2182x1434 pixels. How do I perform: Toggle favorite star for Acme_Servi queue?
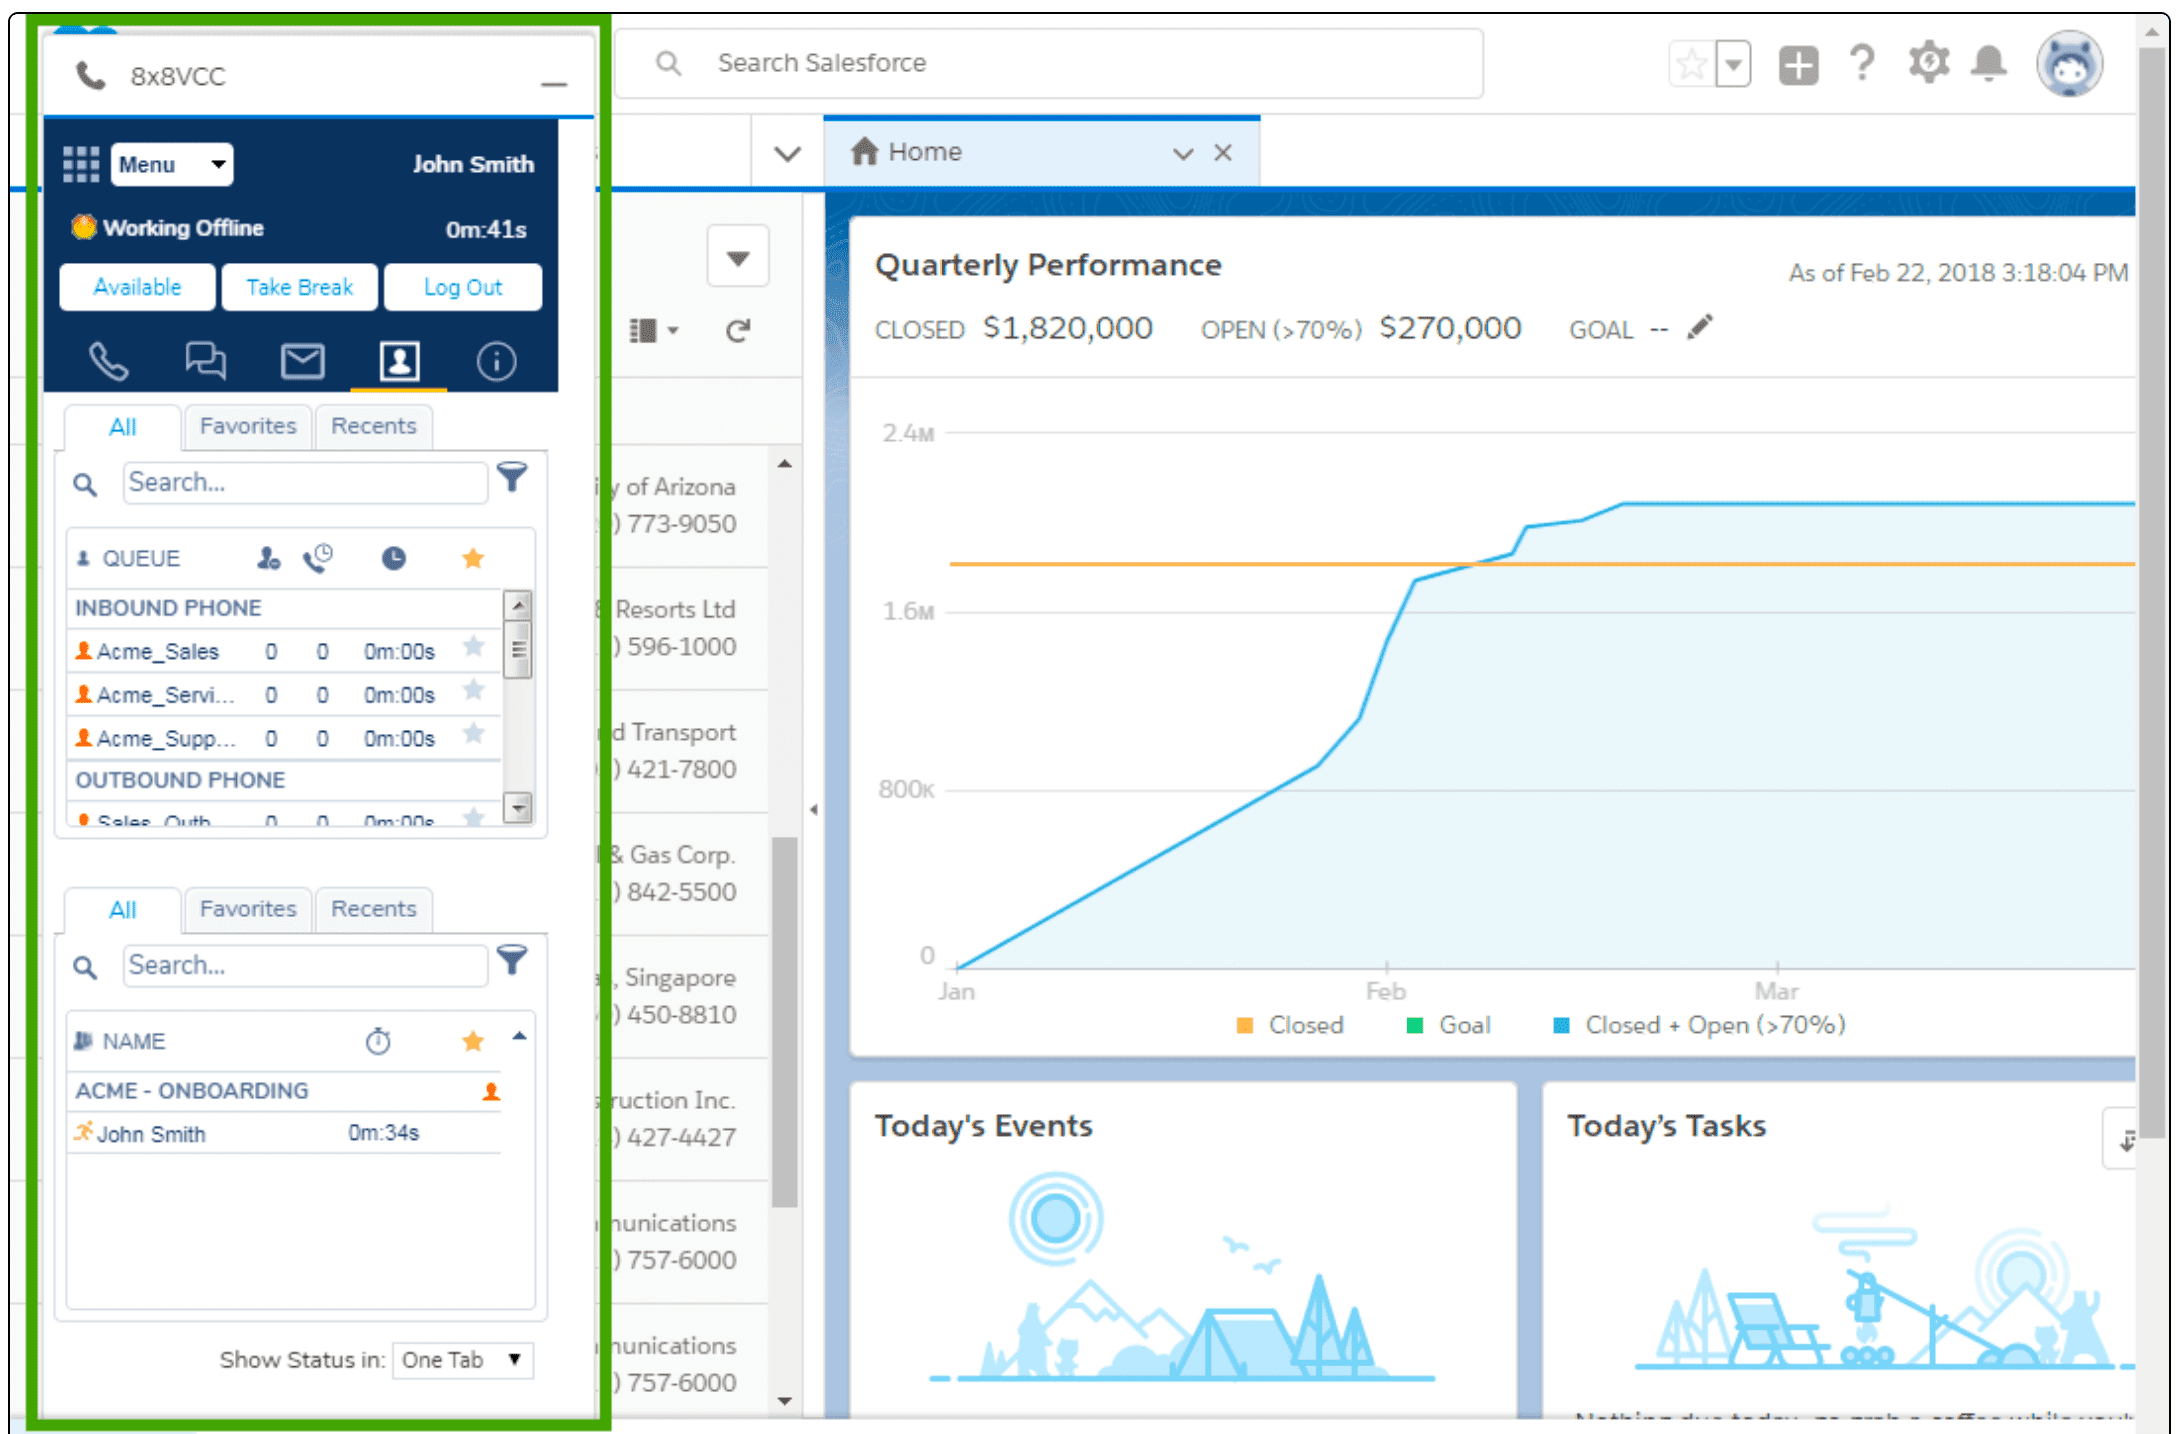point(474,691)
